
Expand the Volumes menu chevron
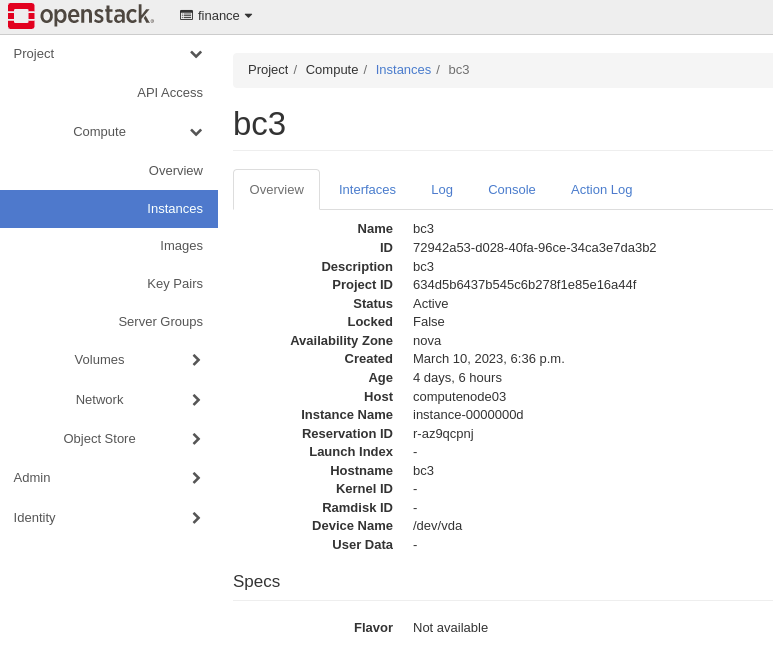tap(196, 360)
